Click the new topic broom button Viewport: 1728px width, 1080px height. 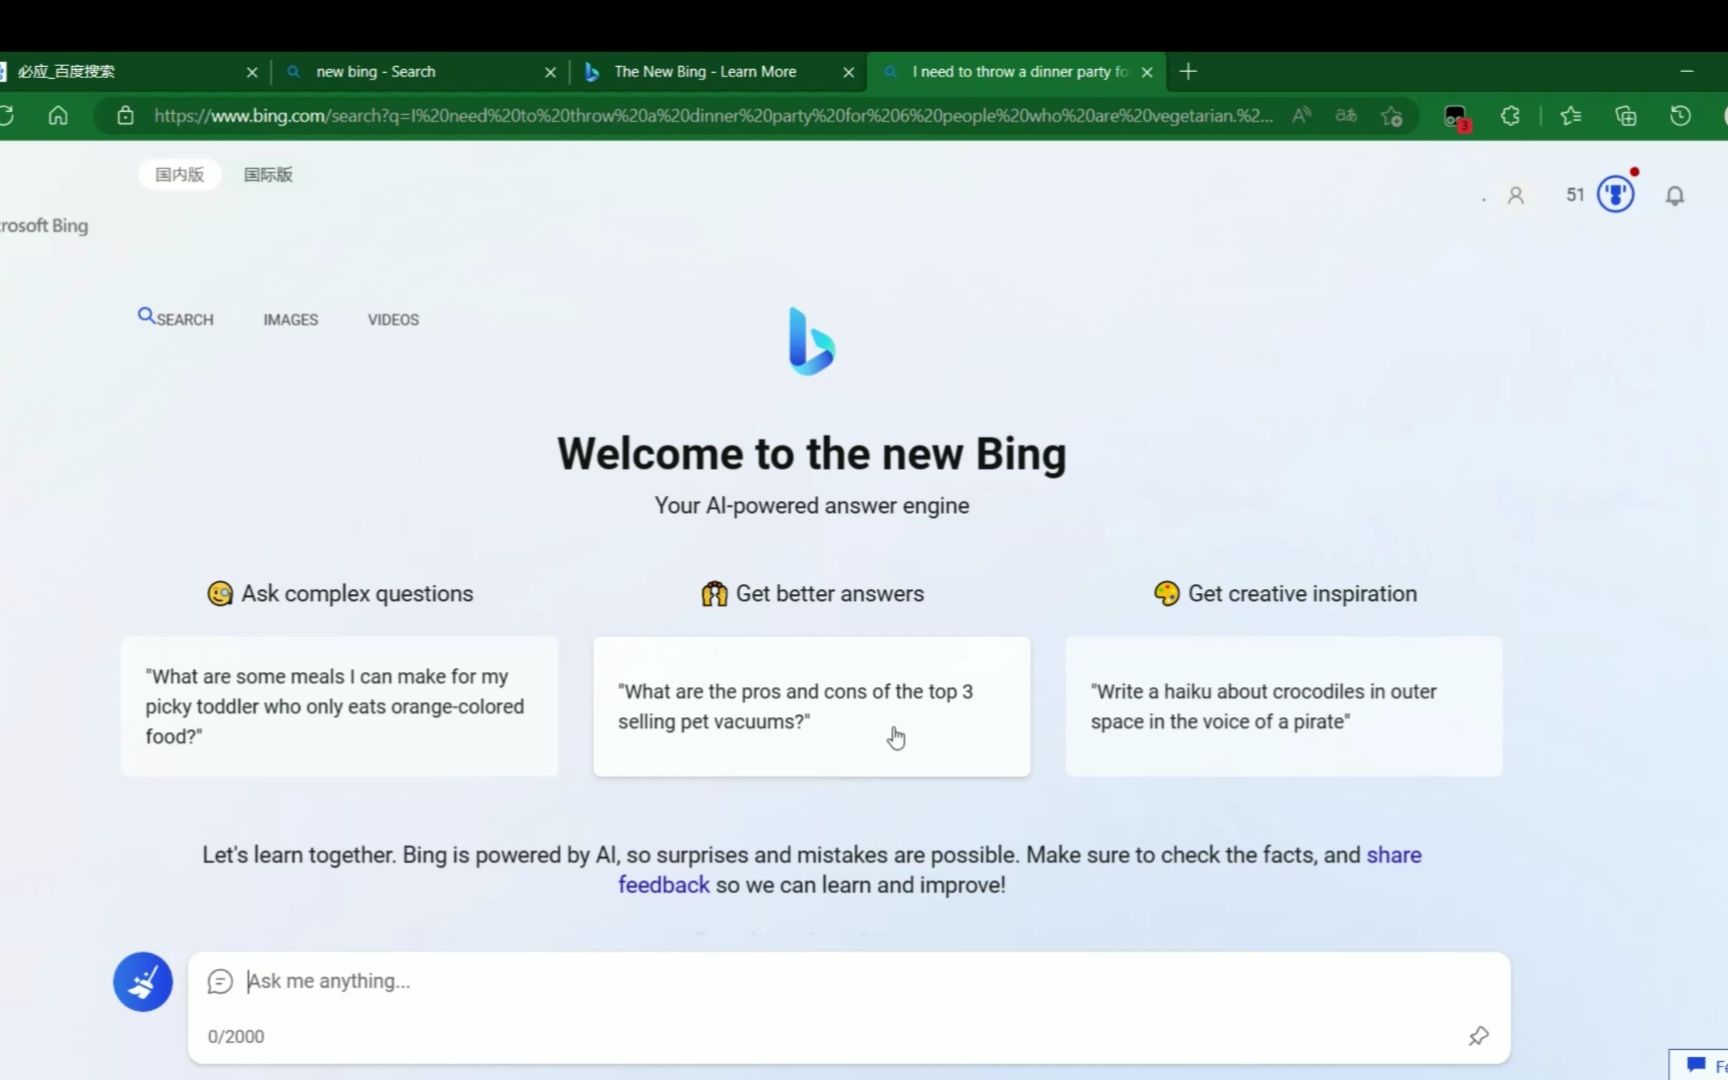click(143, 981)
